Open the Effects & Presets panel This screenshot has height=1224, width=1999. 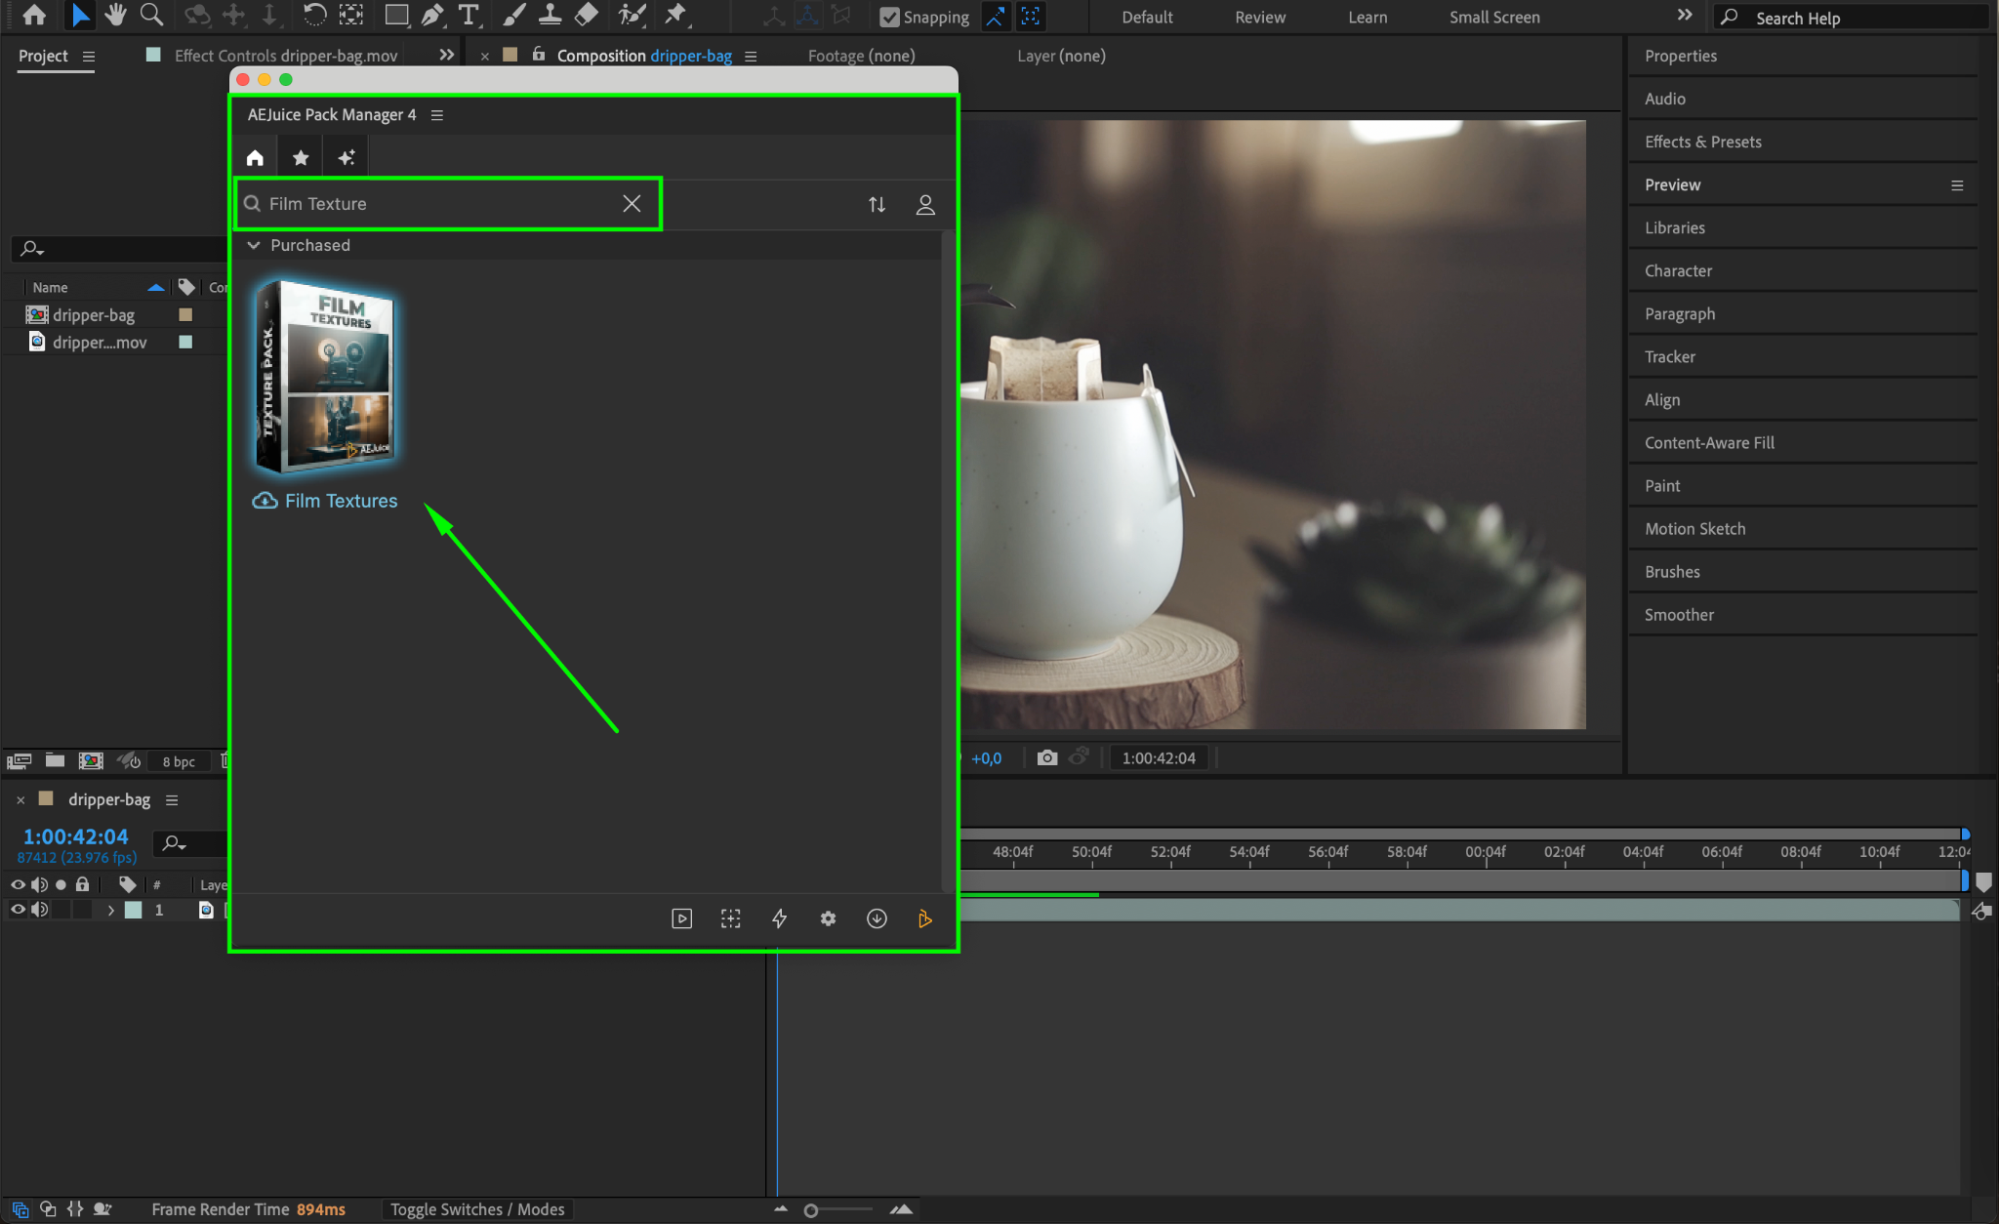(x=1702, y=141)
